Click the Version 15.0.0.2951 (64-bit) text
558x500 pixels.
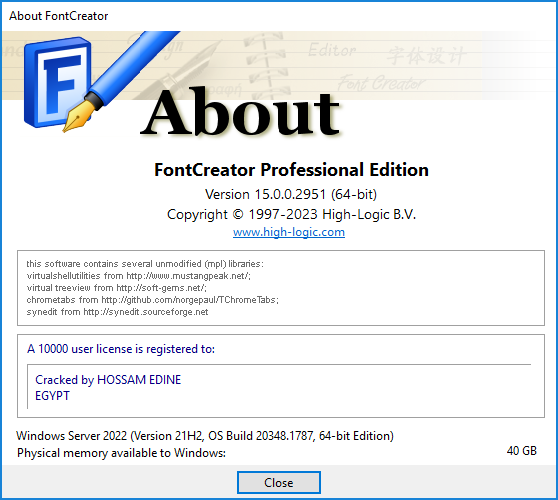[x=291, y=194]
